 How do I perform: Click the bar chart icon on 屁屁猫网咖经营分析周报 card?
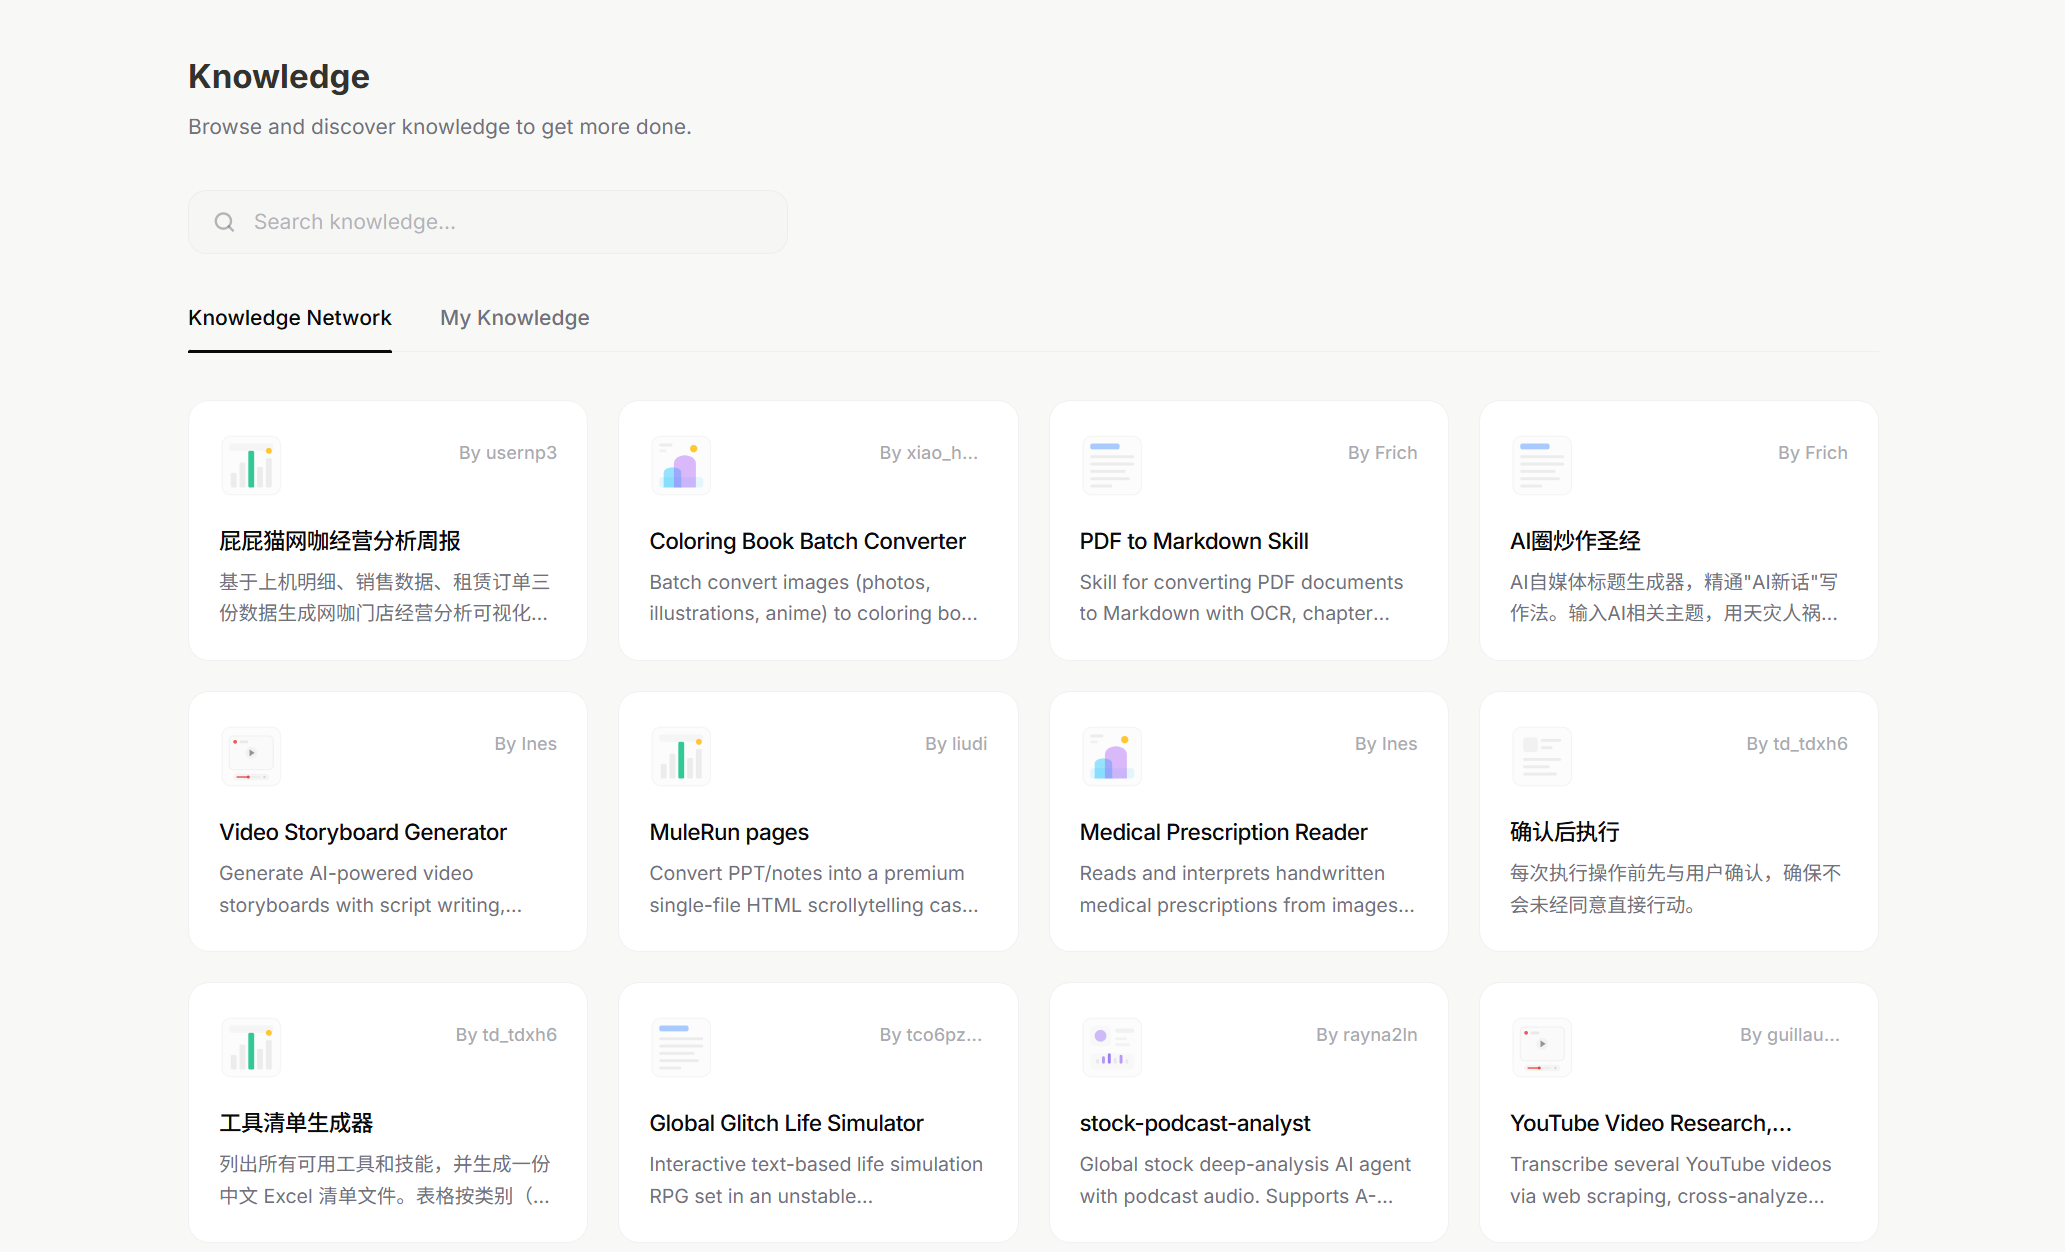(x=250, y=464)
